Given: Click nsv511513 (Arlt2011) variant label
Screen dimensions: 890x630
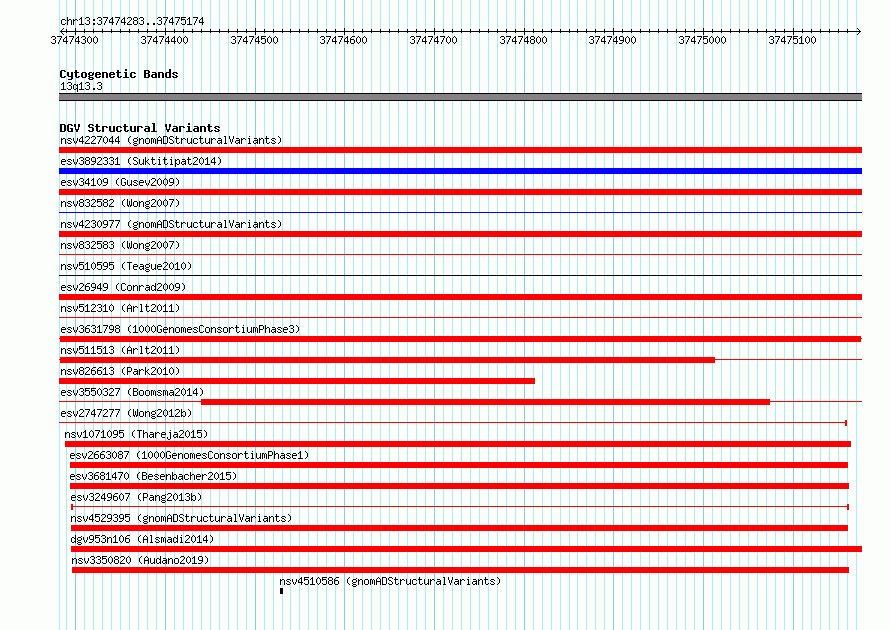Looking at the screenshot, I should [x=120, y=350].
